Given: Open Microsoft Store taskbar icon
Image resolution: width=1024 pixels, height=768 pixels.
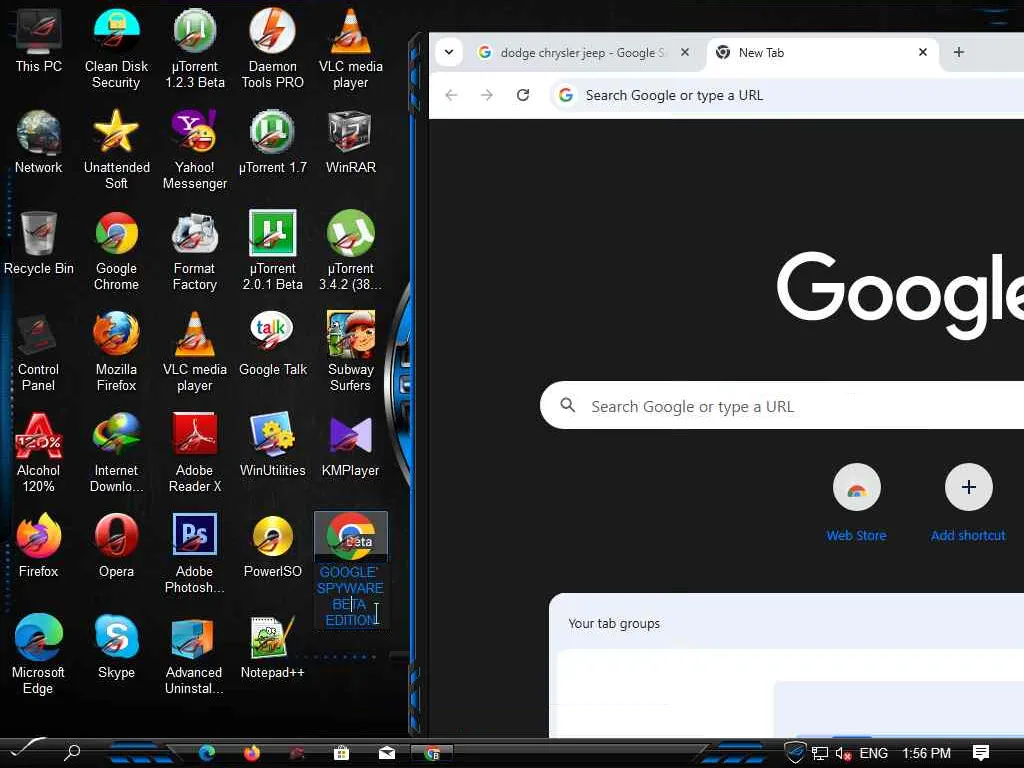Looking at the screenshot, I should pyautogui.click(x=341, y=753).
